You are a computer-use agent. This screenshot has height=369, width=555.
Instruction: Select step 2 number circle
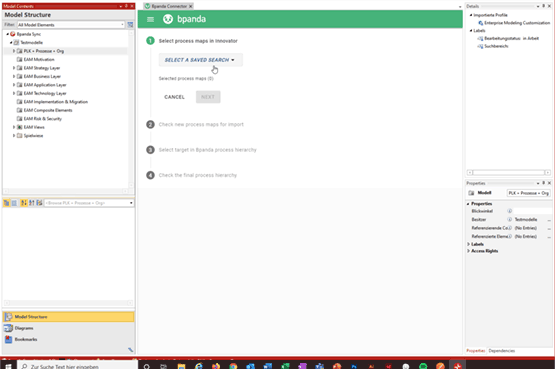[x=150, y=125]
